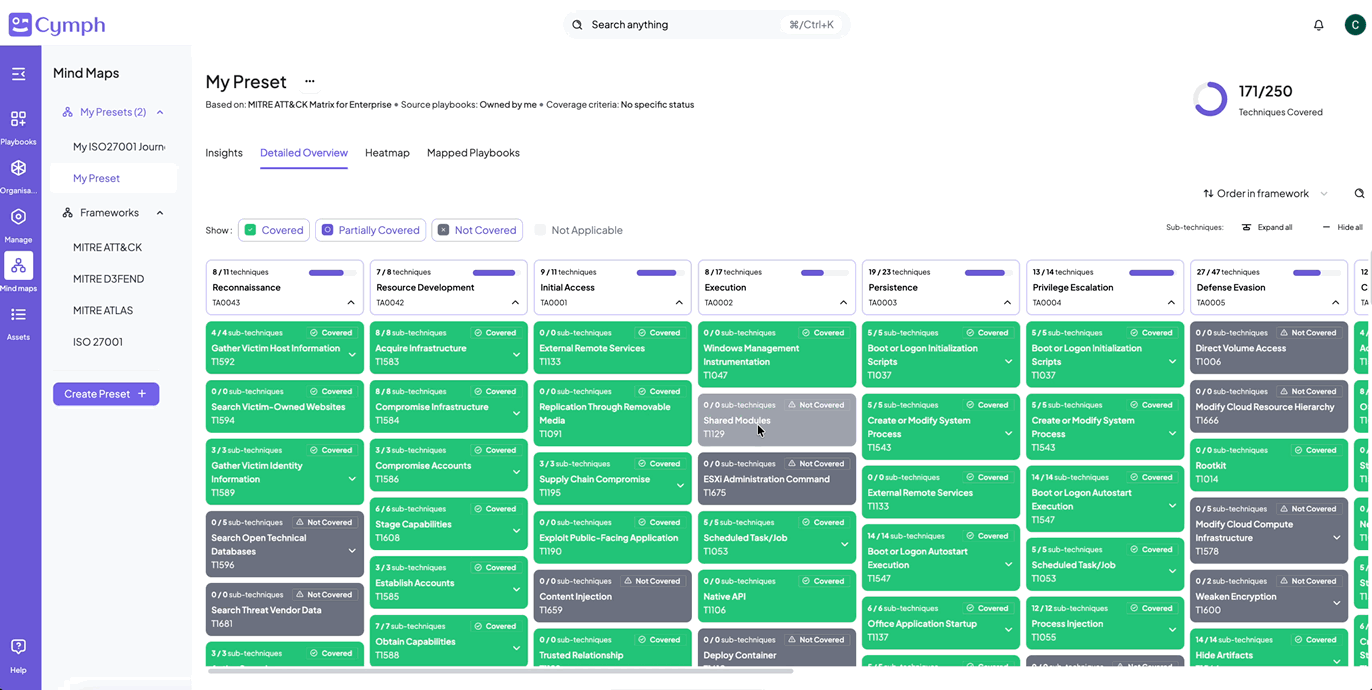
Task: Open the MITRE D3FEND framework
Action: 108,279
